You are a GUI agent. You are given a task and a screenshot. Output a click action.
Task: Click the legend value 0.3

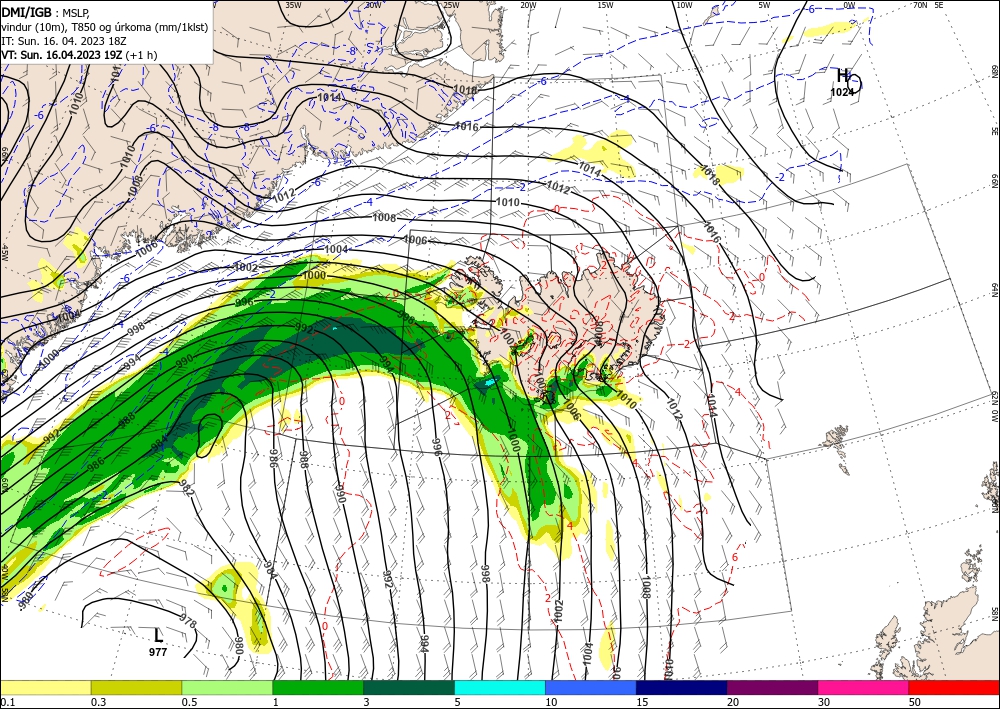click(x=98, y=702)
